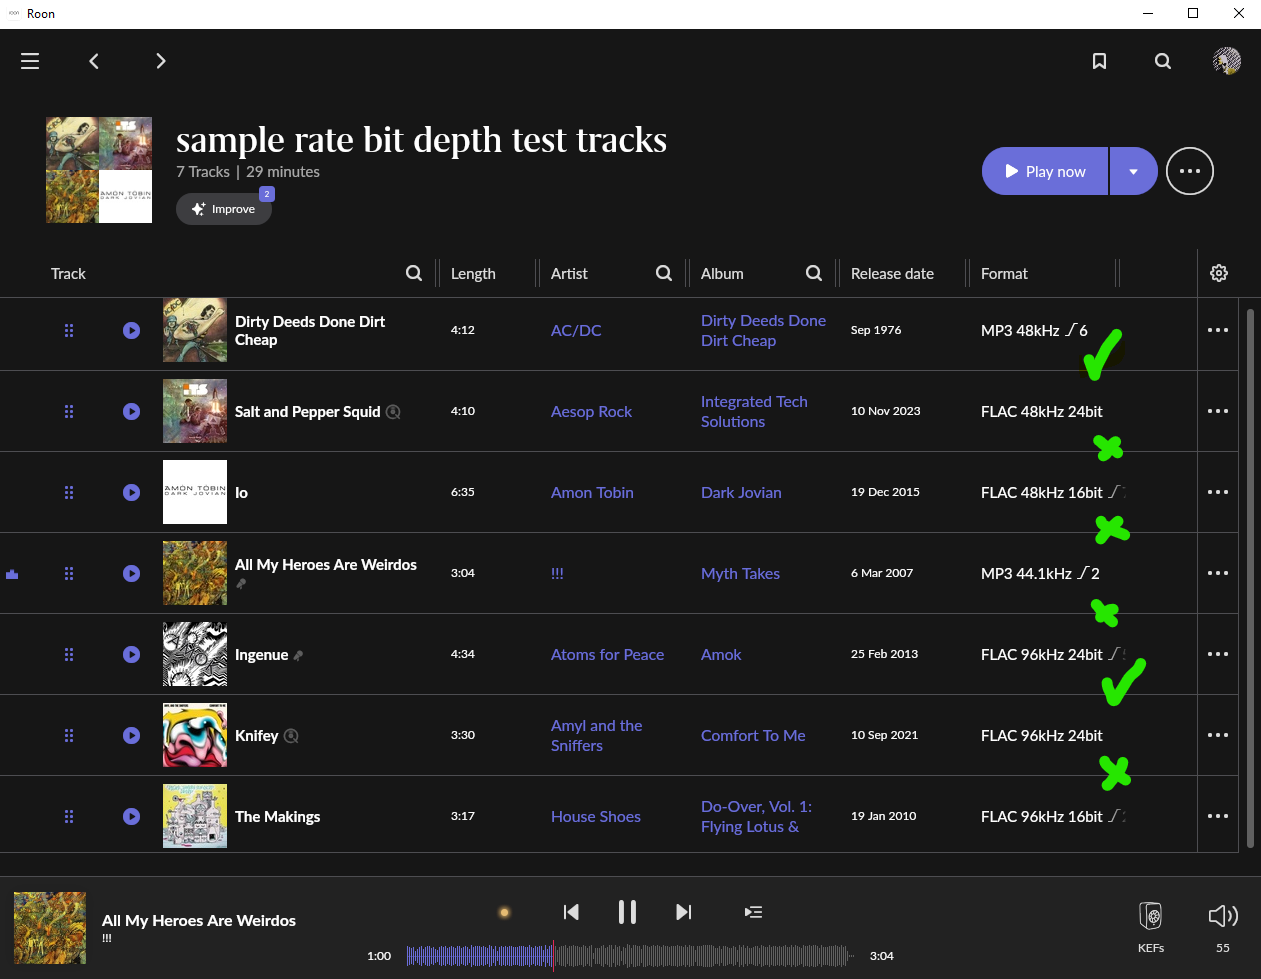The height and width of the screenshot is (979, 1261).
Task: Open the Aesop Rock artist link
Action: tap(591, 411)
